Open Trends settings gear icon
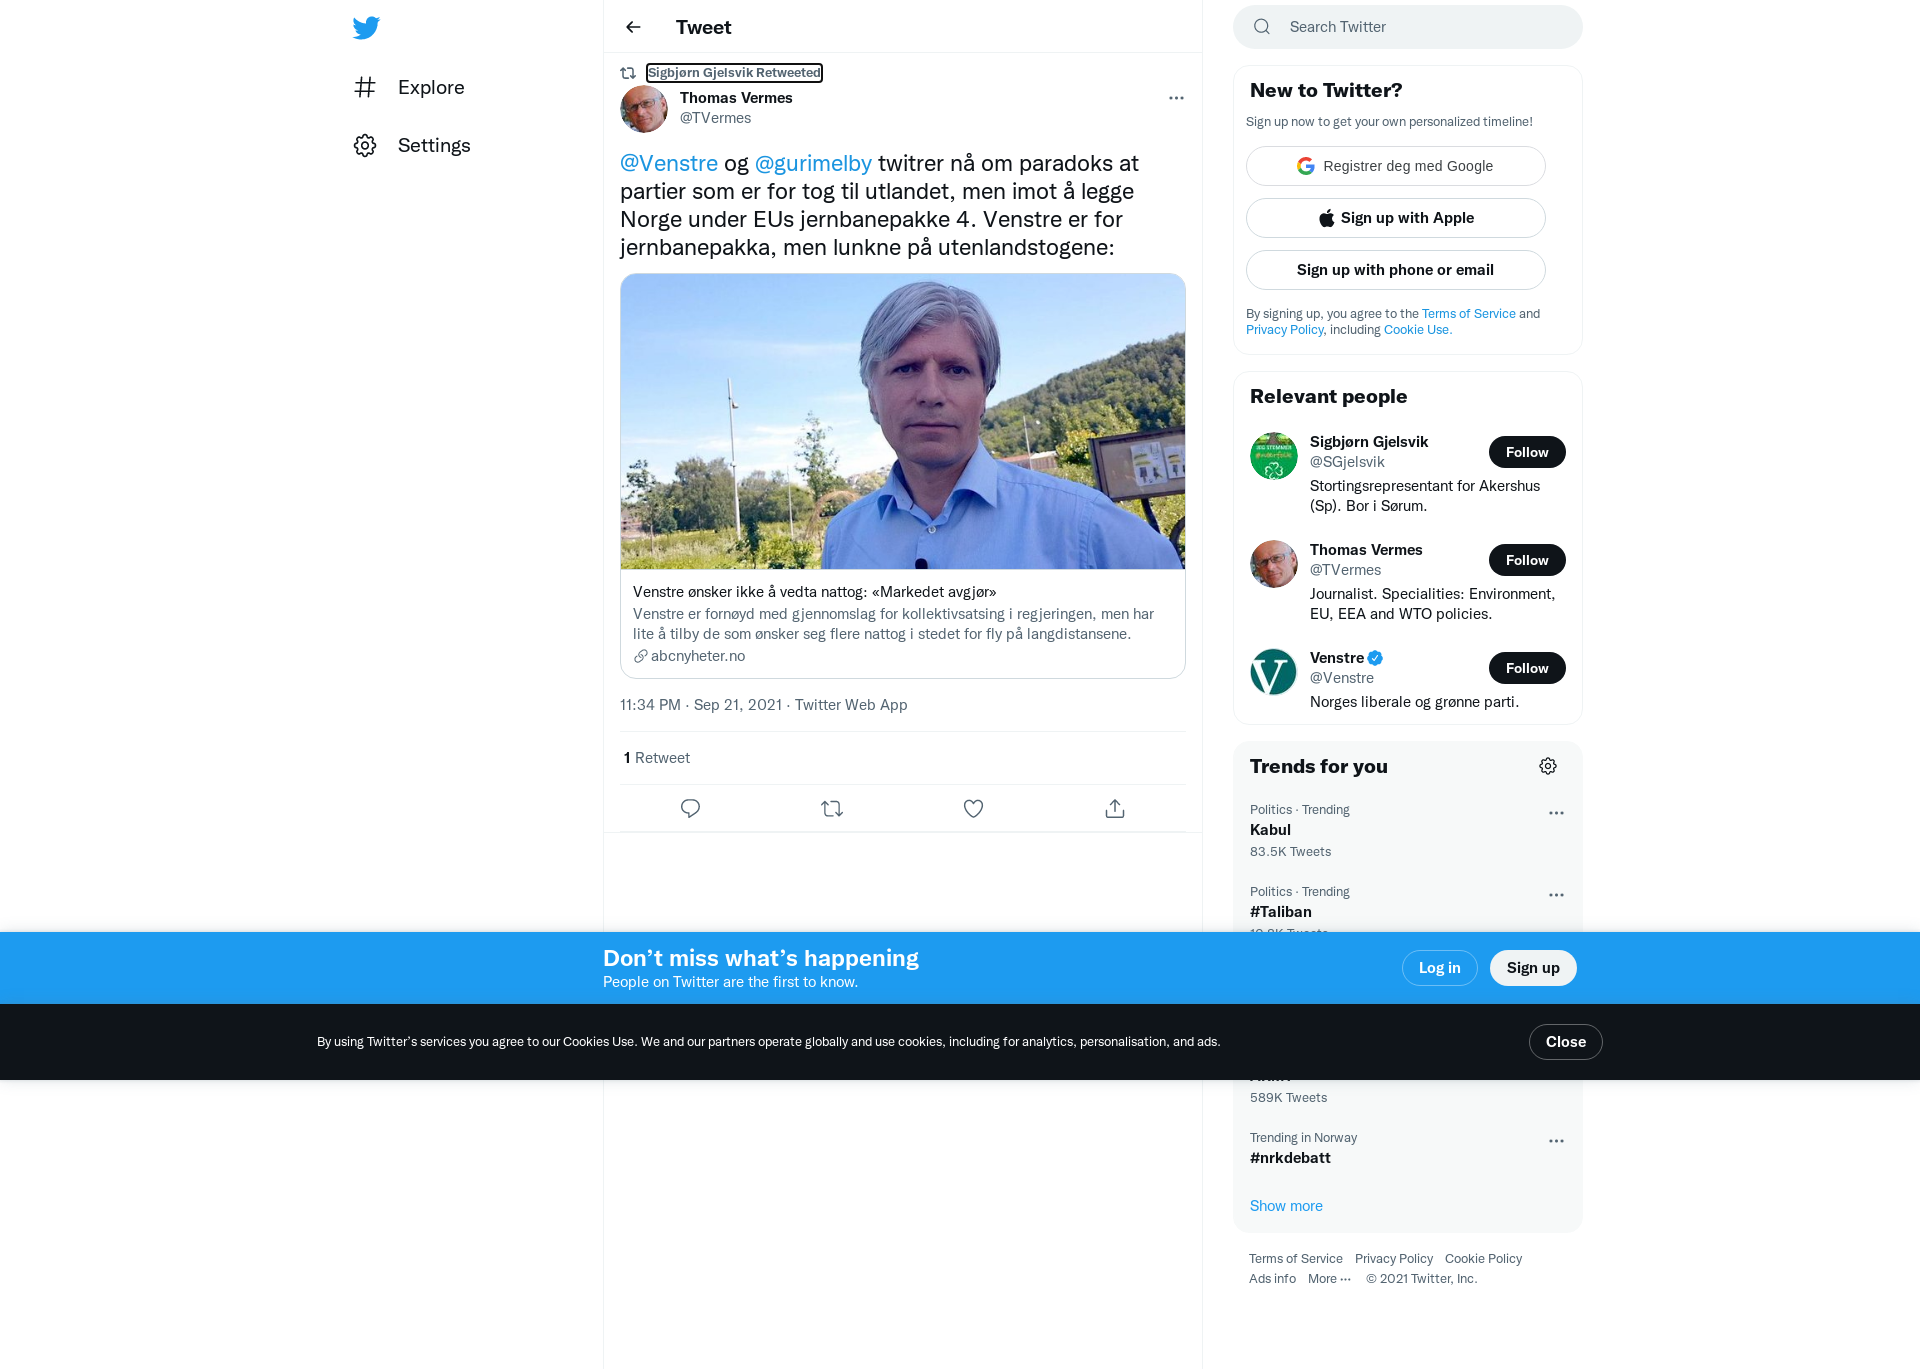Screen dimensions: 1920x1369 tap(1548, 766)
